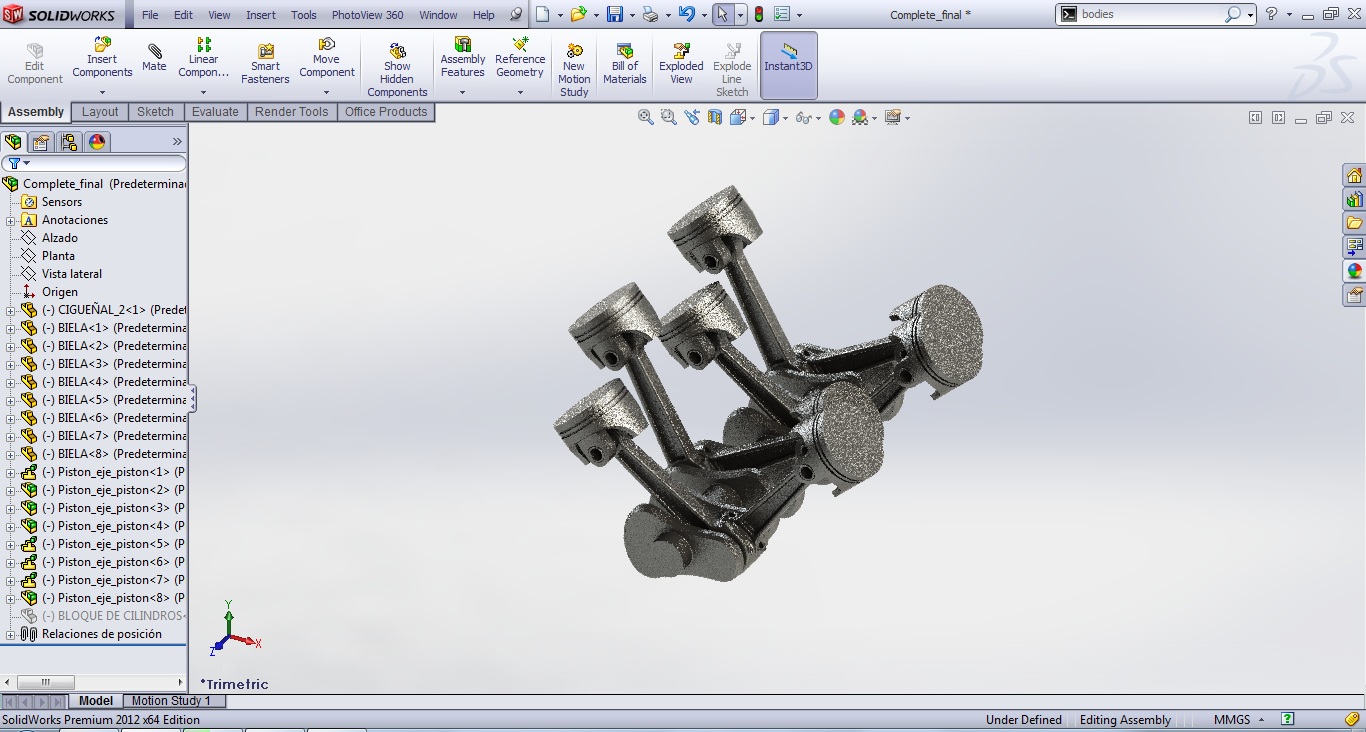The width and height of the screenshot is (1366, 732).
Task: Click the Zoom to Area icon
Action: click(x=669, y=117)
